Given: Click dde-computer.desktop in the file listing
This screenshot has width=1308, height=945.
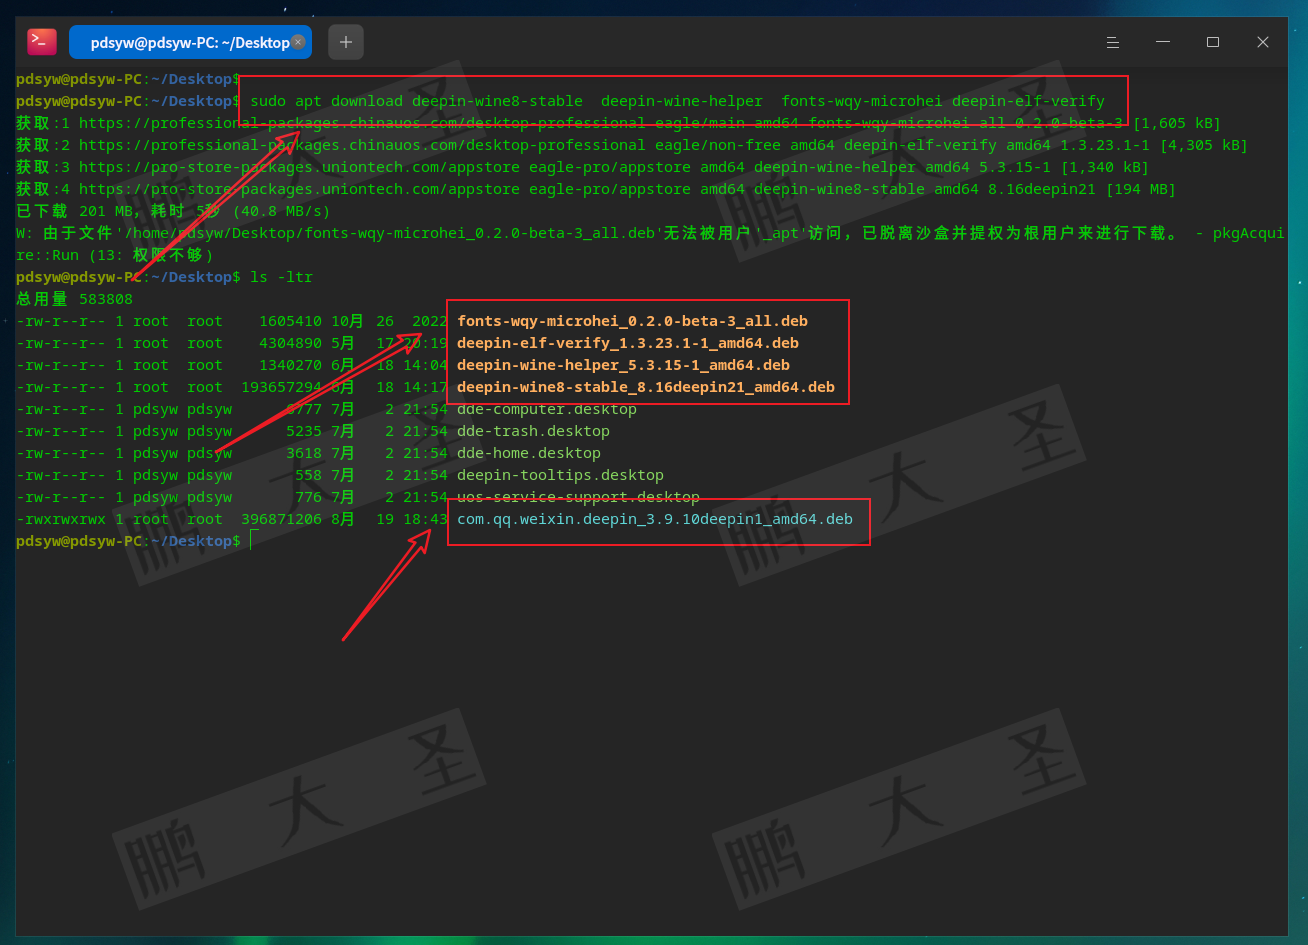Looking at the screenshot, I should click(546, 409).
